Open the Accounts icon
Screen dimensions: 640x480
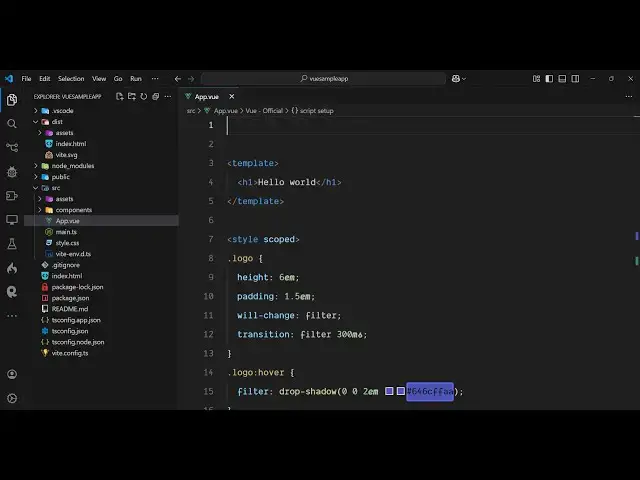[x=12, y=374]
